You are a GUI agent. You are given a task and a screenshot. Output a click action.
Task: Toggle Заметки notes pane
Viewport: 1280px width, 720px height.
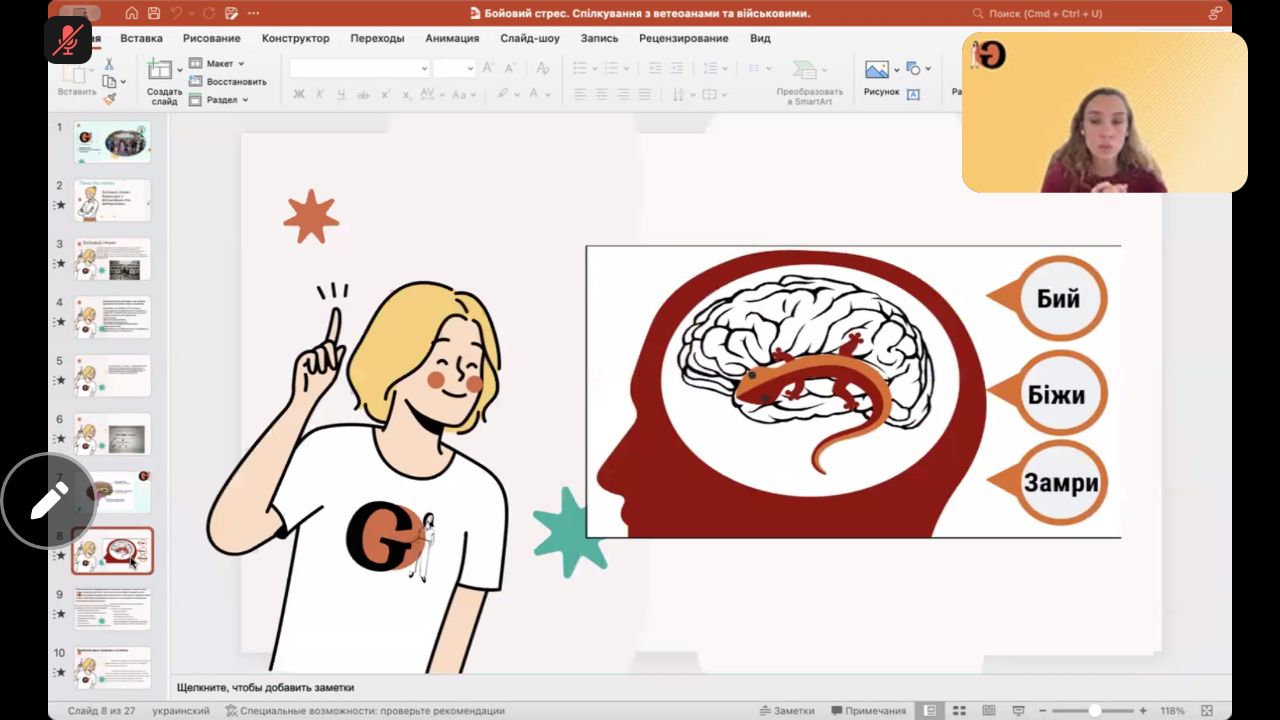click(787, 711)
